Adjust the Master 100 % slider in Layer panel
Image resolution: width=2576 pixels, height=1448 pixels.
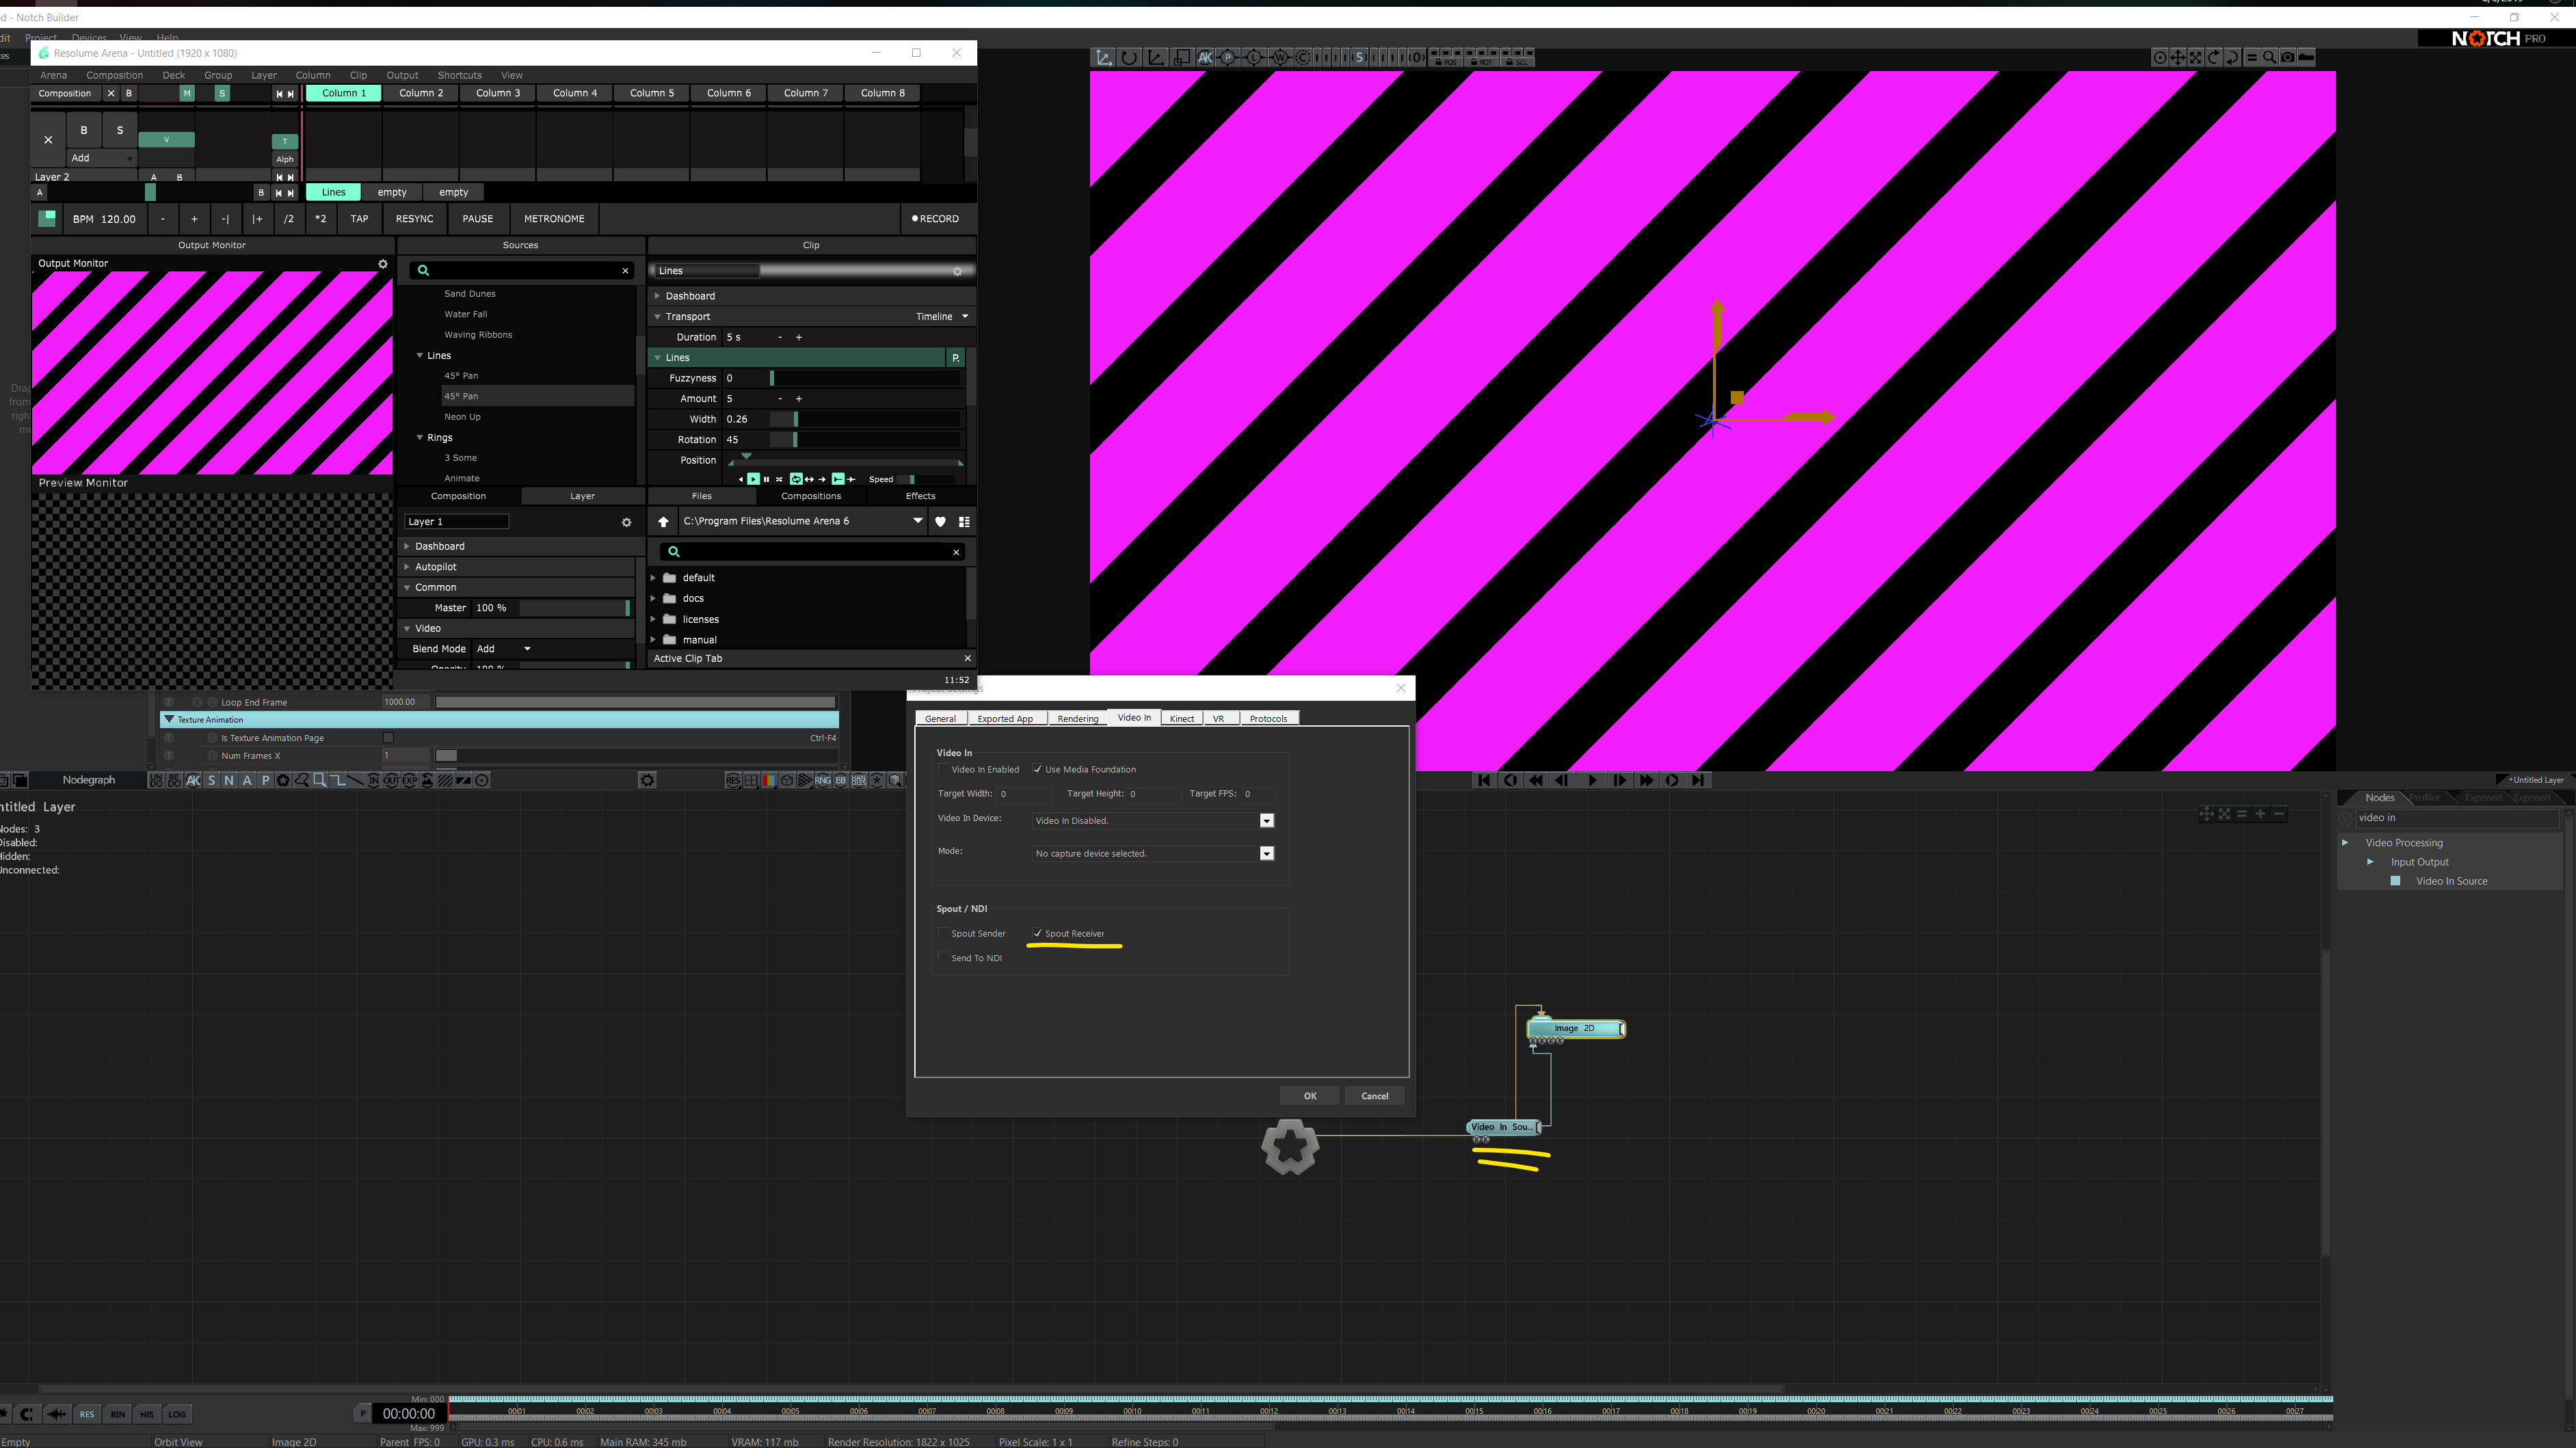(576, 608)
